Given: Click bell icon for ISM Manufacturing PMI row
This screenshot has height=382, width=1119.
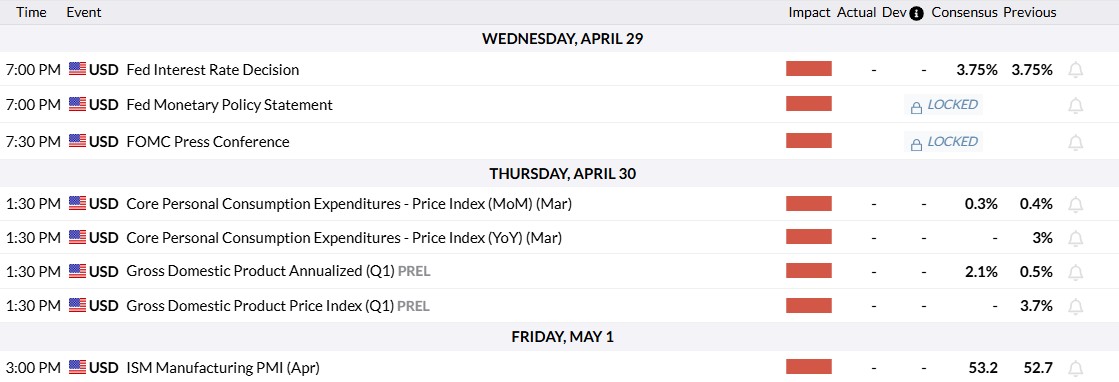Looking at the screenshot, I should point(1075,368).
